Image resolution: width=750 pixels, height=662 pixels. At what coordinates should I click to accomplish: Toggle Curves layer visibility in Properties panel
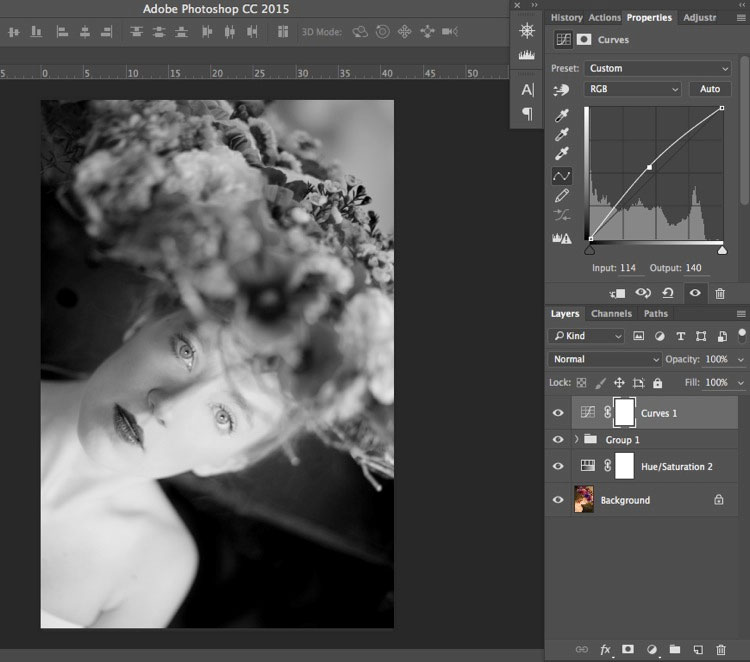695,293
